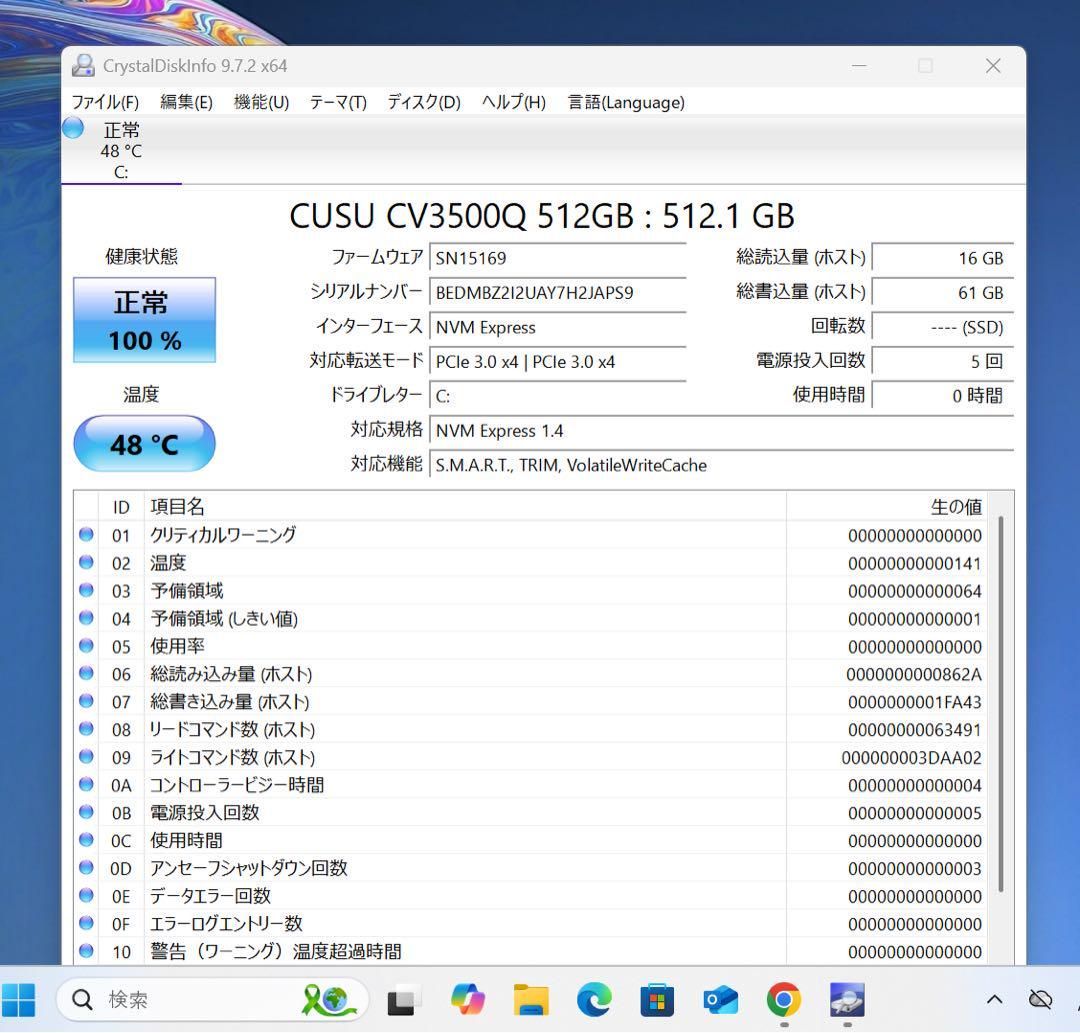Open Microsoft Edge from the taskbar
Image resolution: width=1080 pixels, height=1033 pixels.
pyautogui.click(x=594, y=999)
